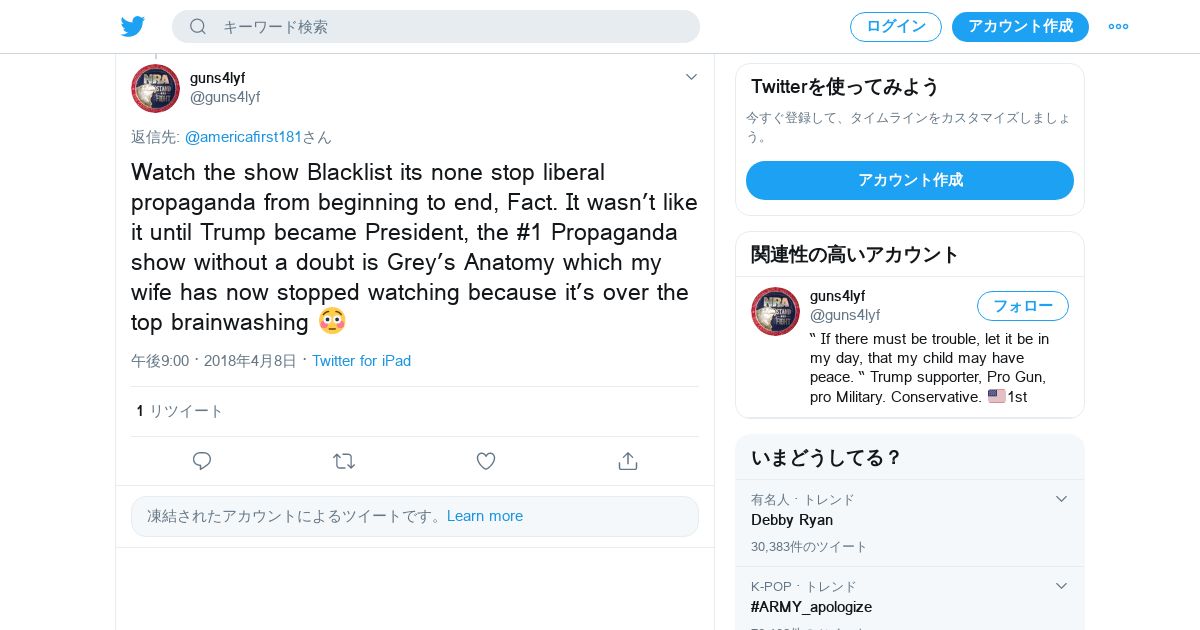The height and width of the screenshot is (630, 1200).
Task: Click the Twitter bird logo
Action: click(133, 26)
